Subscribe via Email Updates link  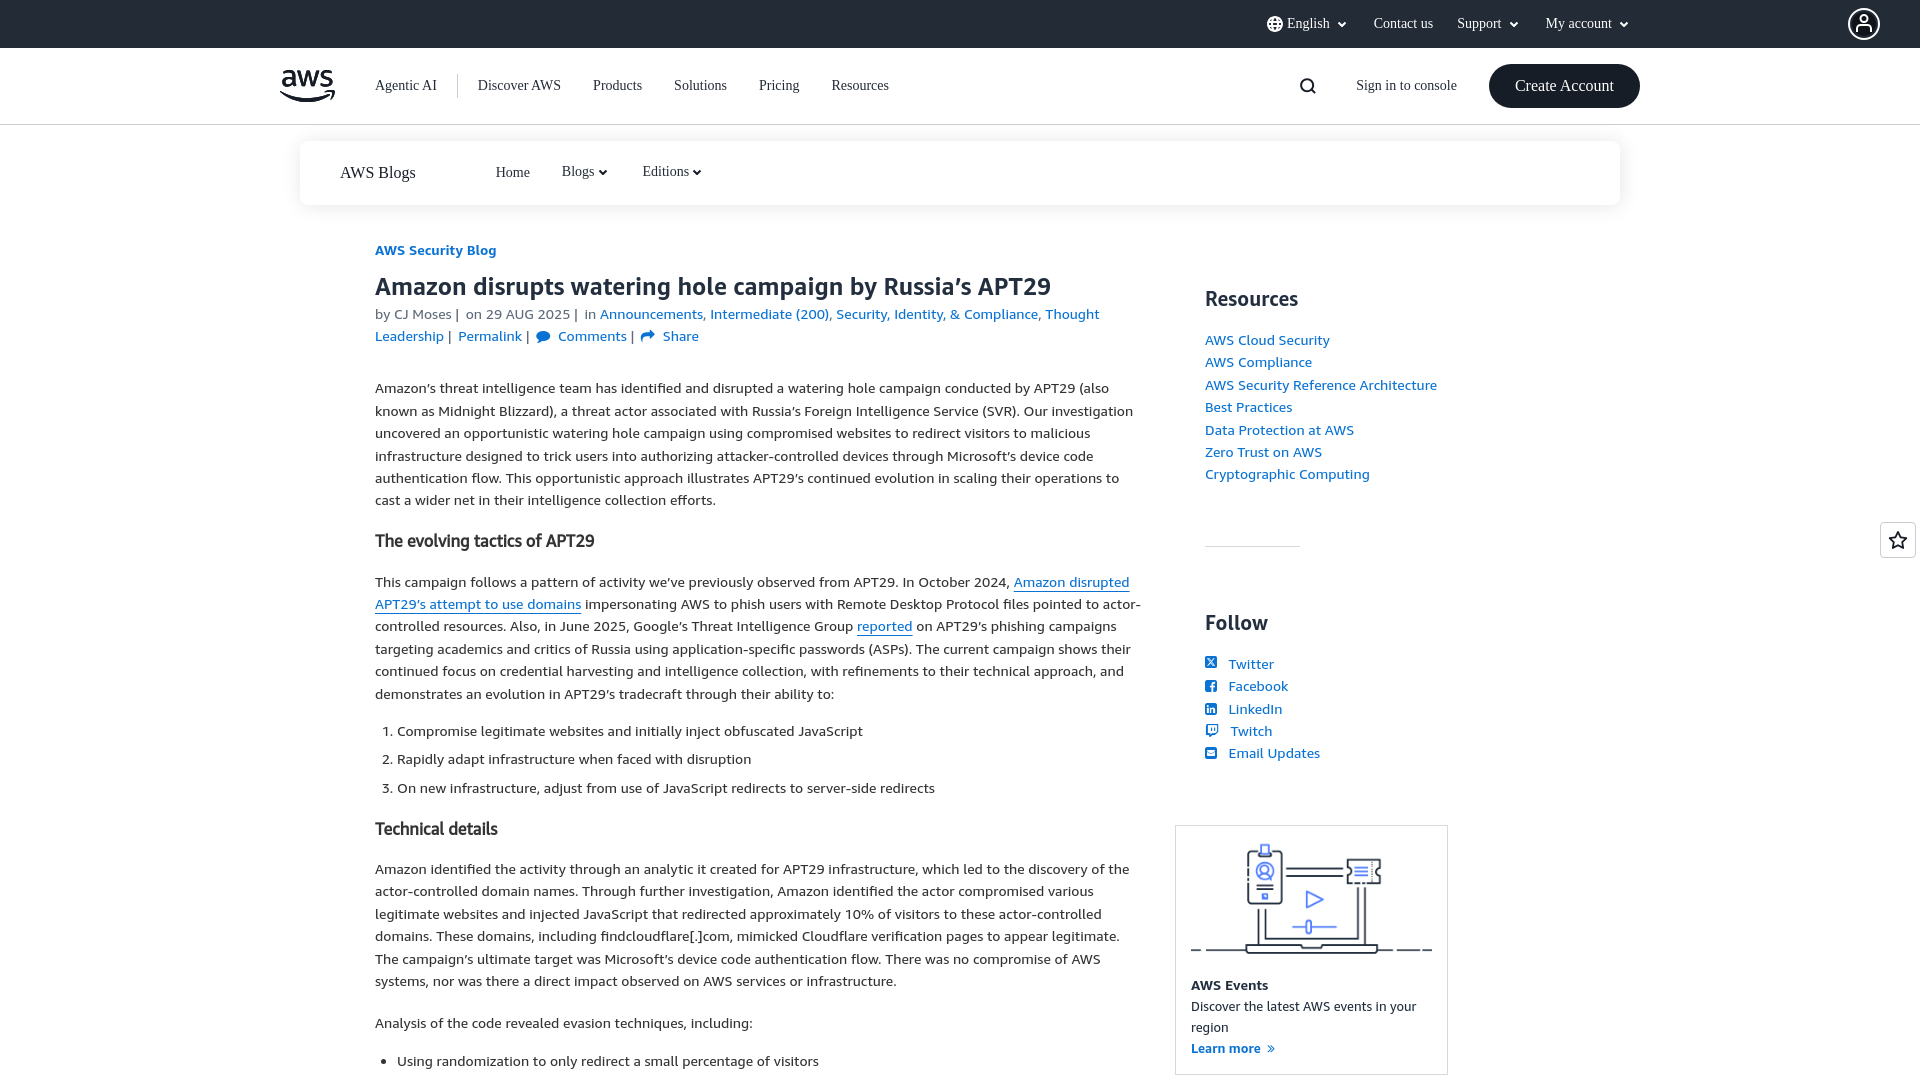[1274, 753]
